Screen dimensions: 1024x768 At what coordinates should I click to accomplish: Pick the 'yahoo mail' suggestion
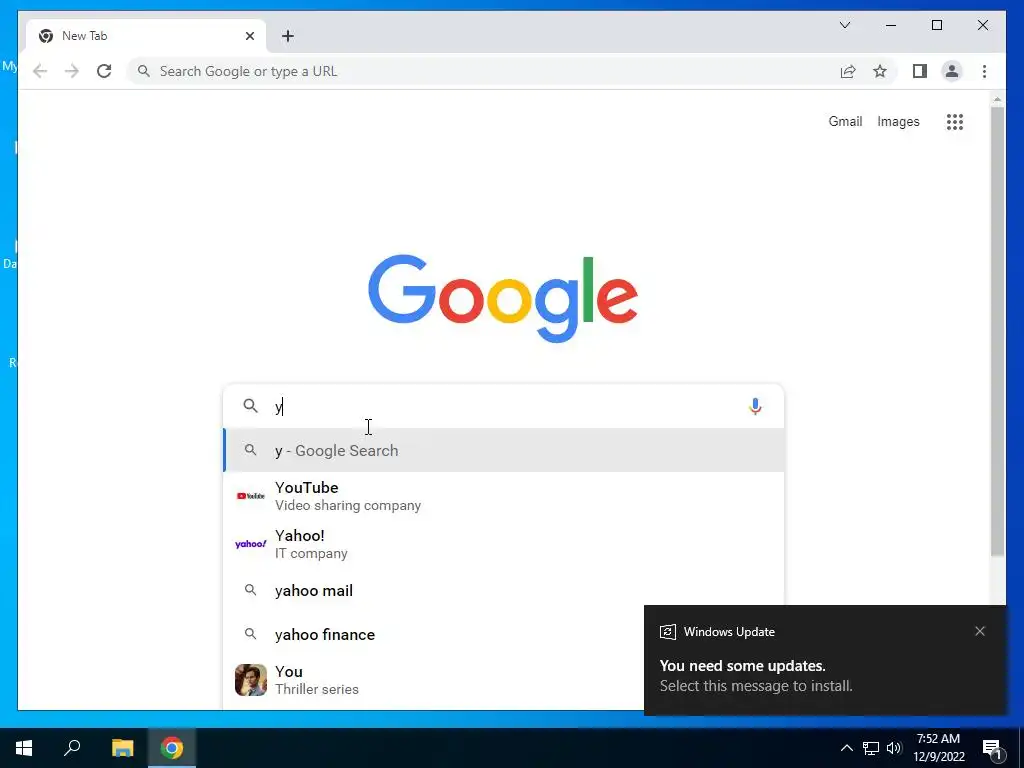pyautogui.click(x=504, y=590)
